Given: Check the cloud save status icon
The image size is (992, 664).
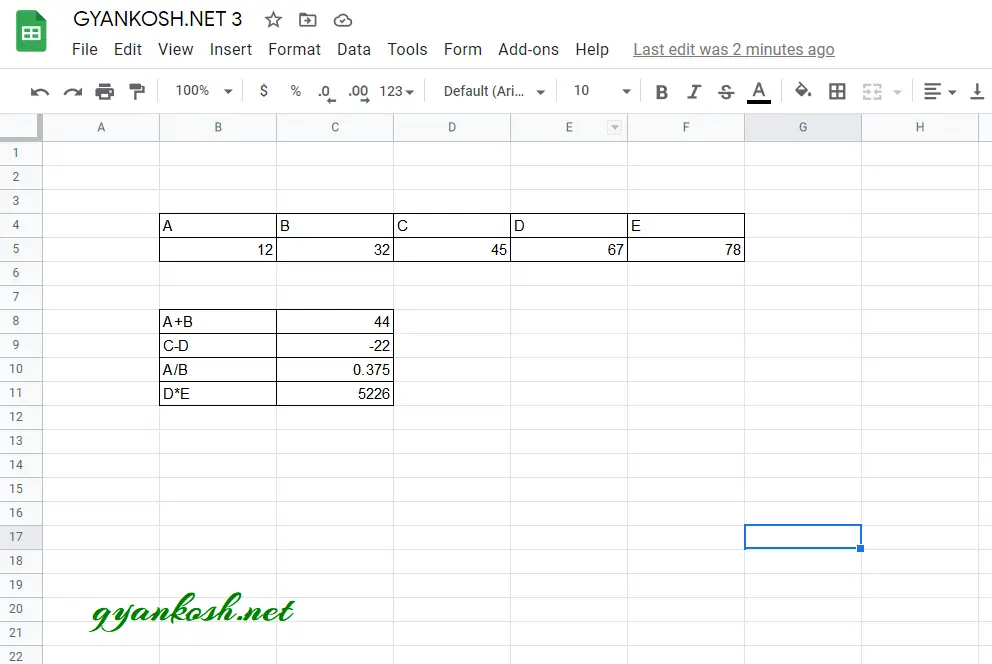Looking at the screenshot, I should pos(342,20).
